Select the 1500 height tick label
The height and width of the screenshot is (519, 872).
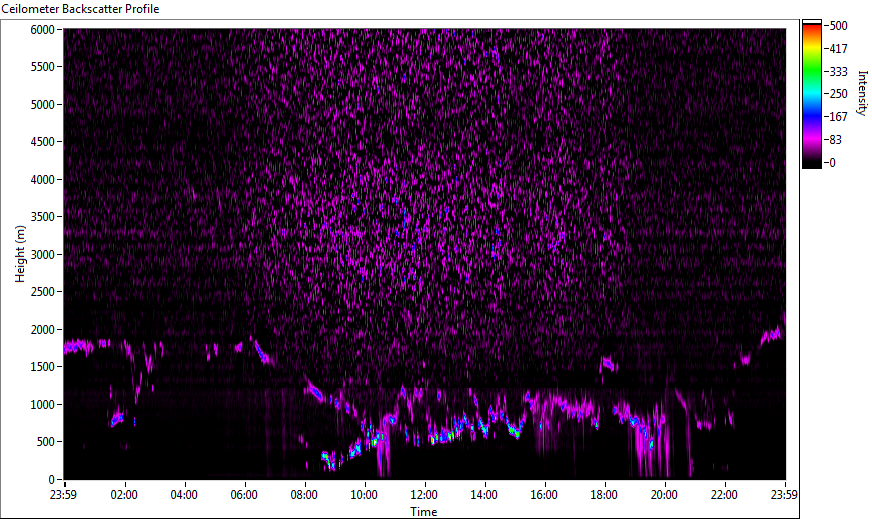coord(42,367)
